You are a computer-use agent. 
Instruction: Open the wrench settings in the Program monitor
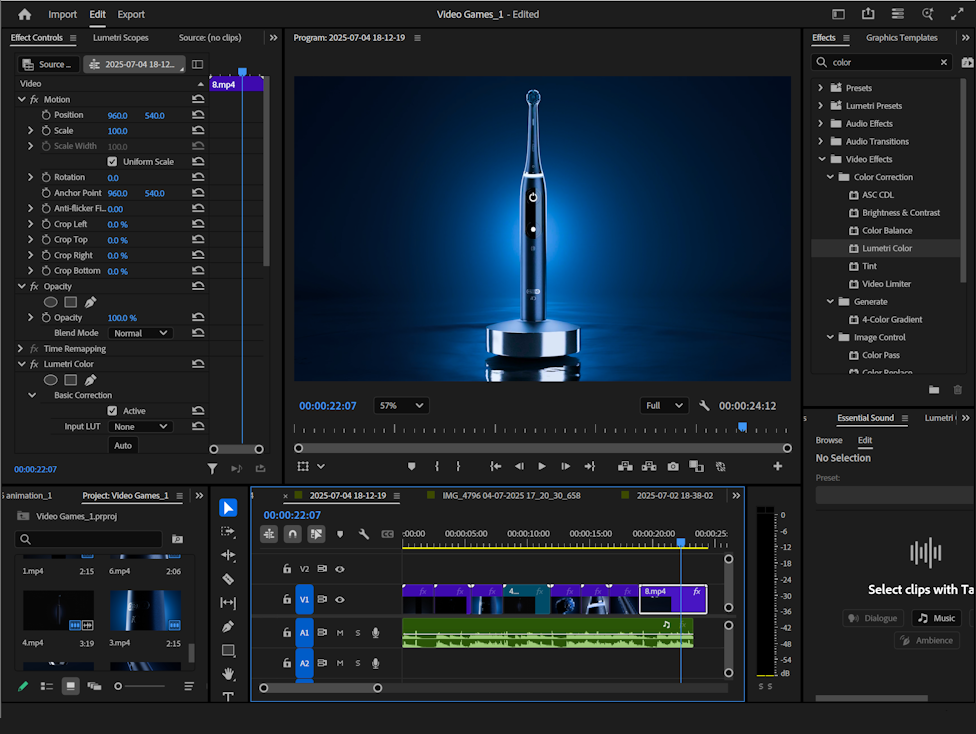click(704, 406)
